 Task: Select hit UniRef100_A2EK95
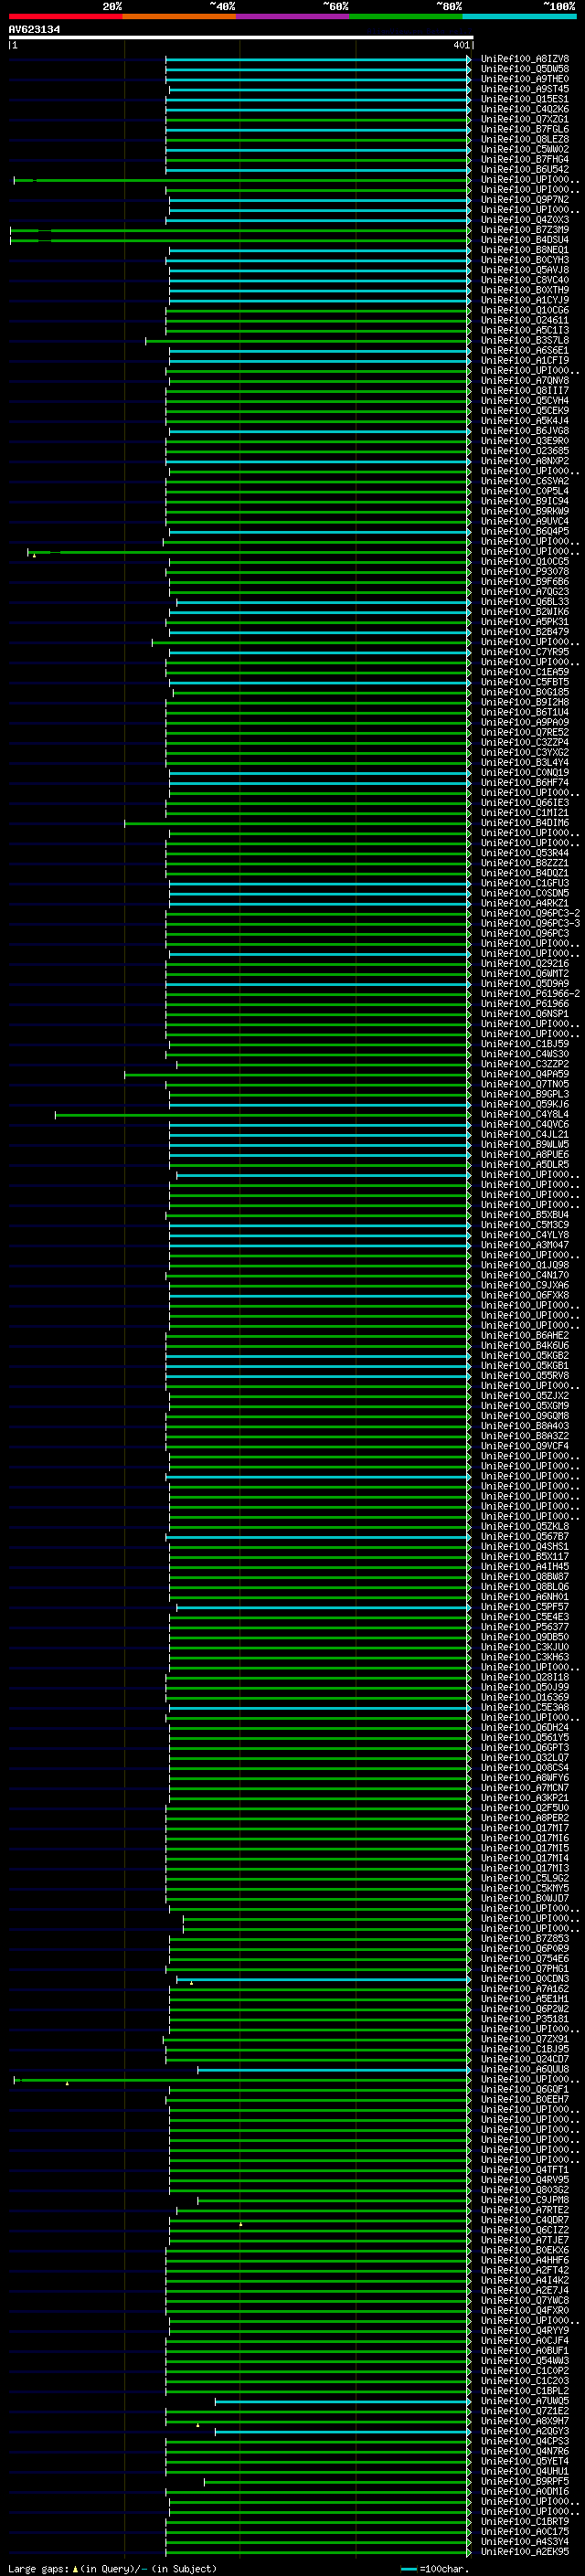click(x=525, y=2551)
